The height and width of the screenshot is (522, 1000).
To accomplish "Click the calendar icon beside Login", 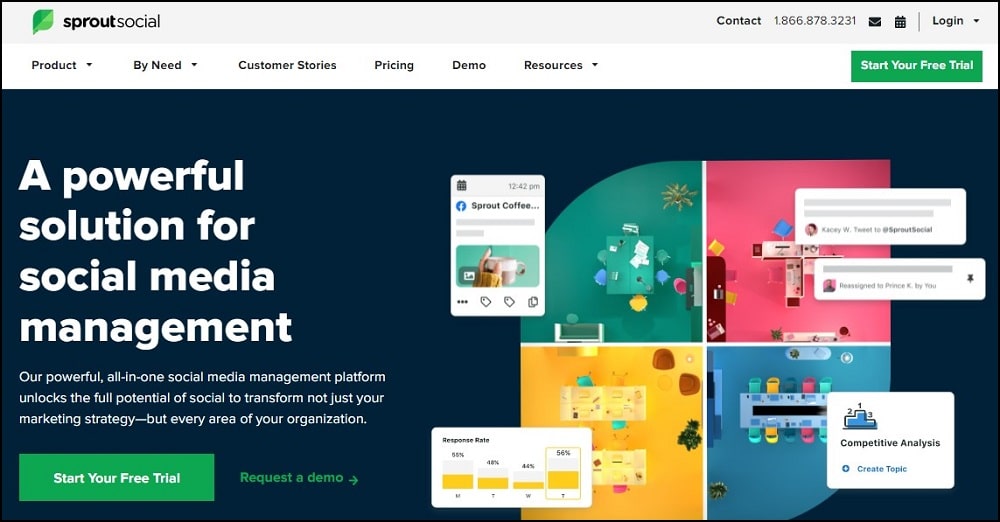I will pyautogui.click(x=900, y=22).
